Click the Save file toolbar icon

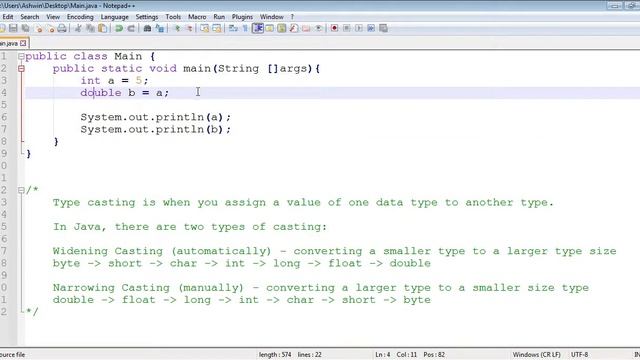[x=13, y=28]
